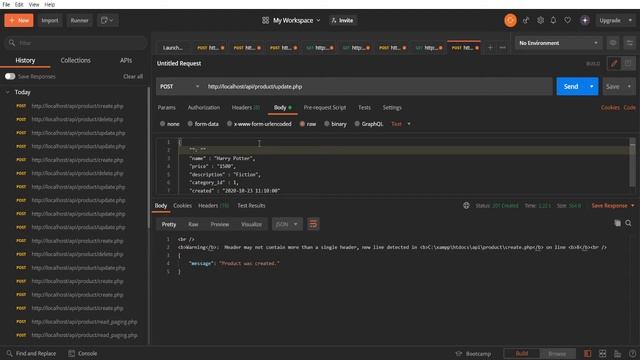The height and width of the screenshot is (360, 640).
Task: Open the Pre-request Script tab
Action: coord(325,107)
